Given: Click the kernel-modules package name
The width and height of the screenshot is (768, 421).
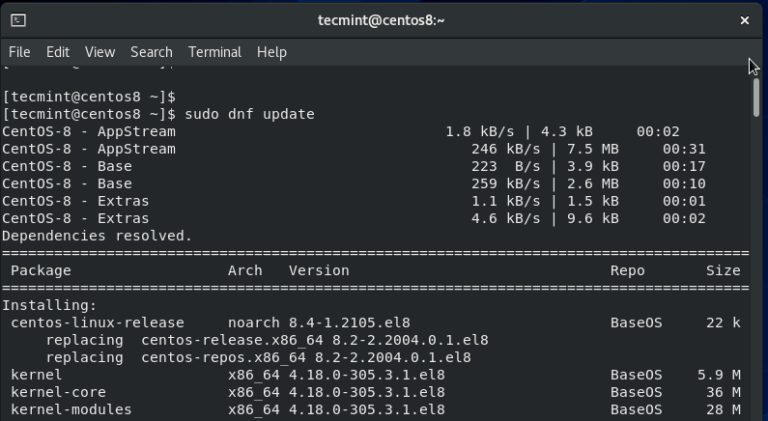Looking at the screenshot, I should click(71, 409).
